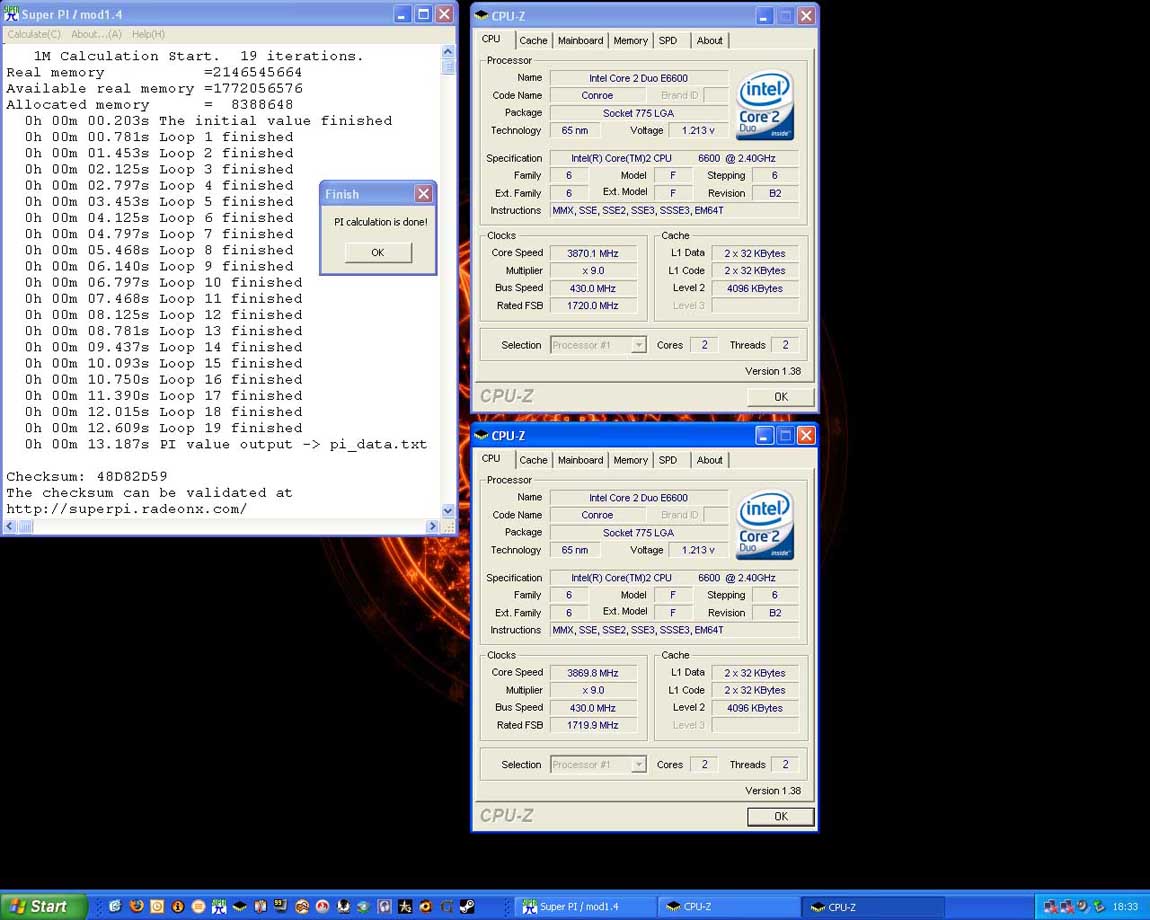This screenshot has width=1150, height=920.
Task: Open the Super PI quick launch icon
Action: [219, 907]
